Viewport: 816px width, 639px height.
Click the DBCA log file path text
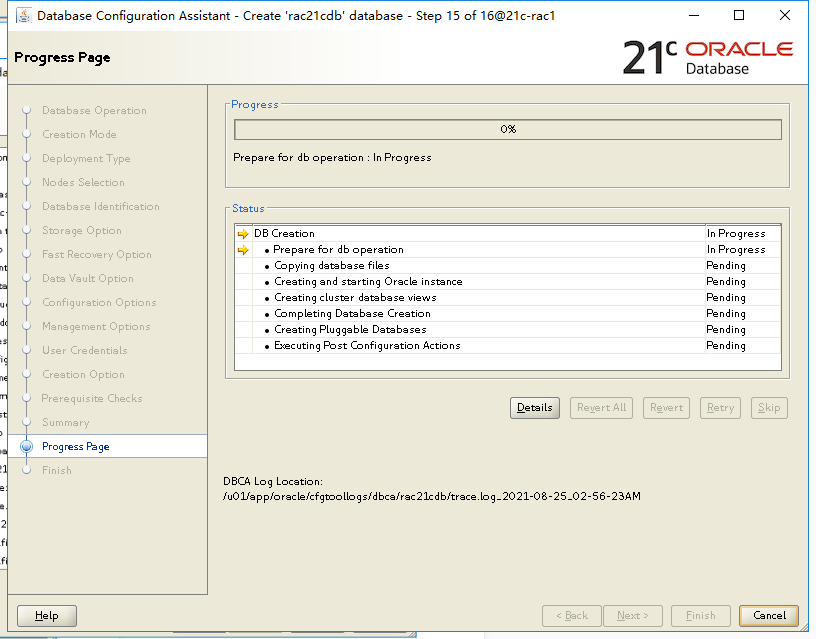[431, 496]
